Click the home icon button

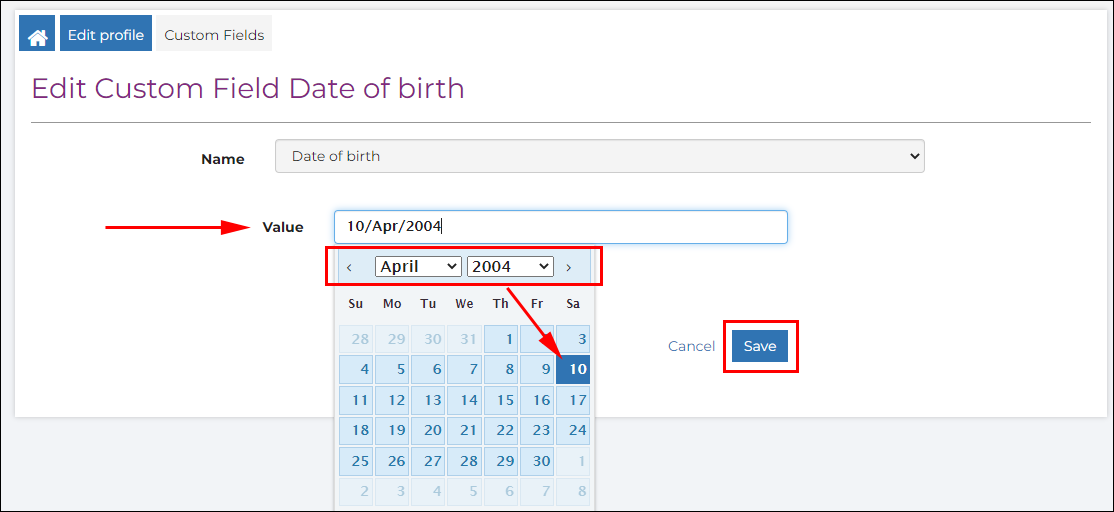(37, 33)
